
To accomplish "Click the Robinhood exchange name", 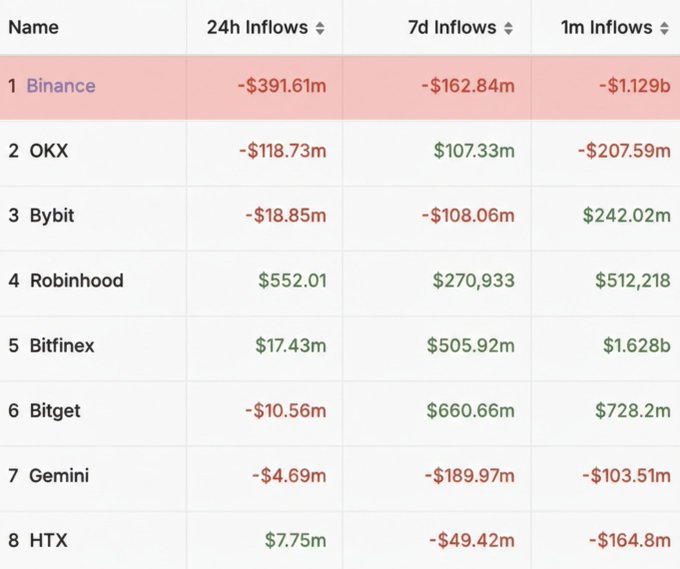I will point(77,281).
